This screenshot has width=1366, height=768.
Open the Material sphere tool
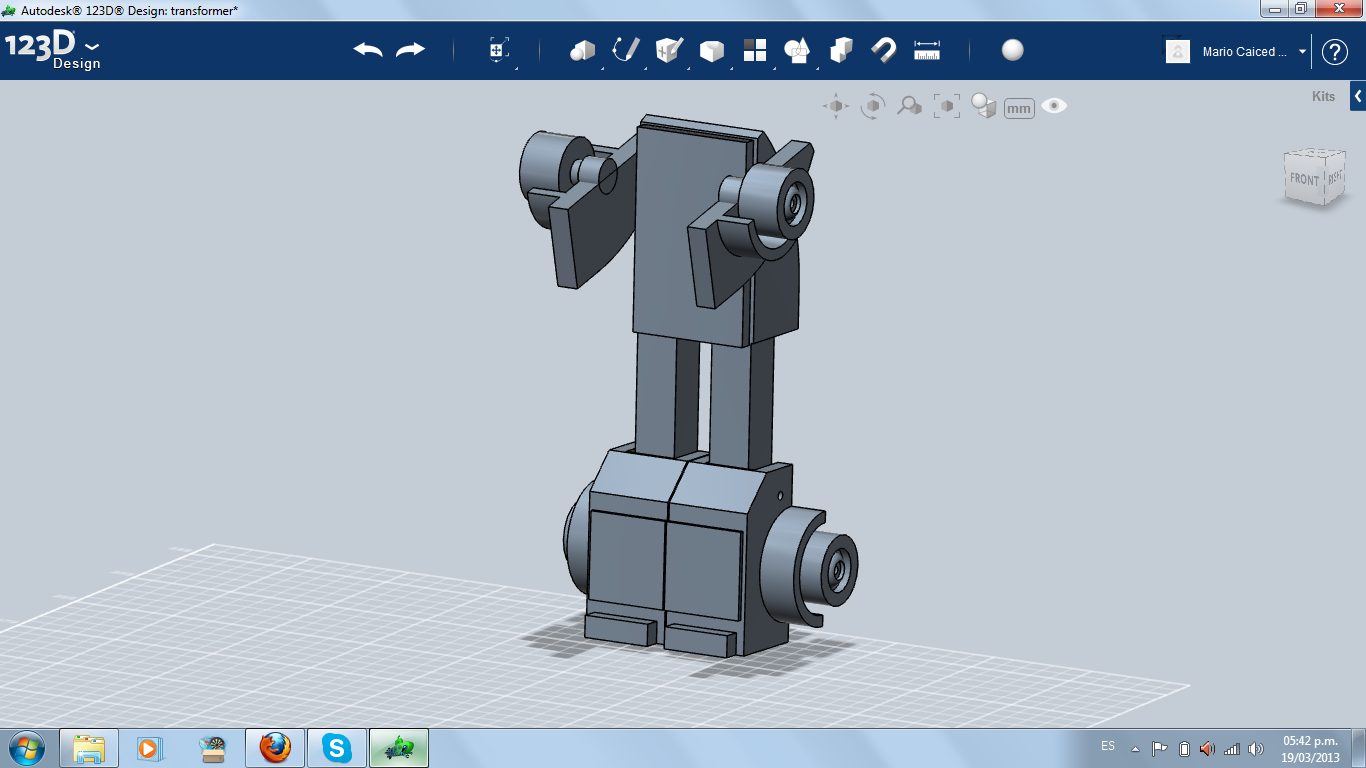pyautogui.click(x=1013, y=50)
